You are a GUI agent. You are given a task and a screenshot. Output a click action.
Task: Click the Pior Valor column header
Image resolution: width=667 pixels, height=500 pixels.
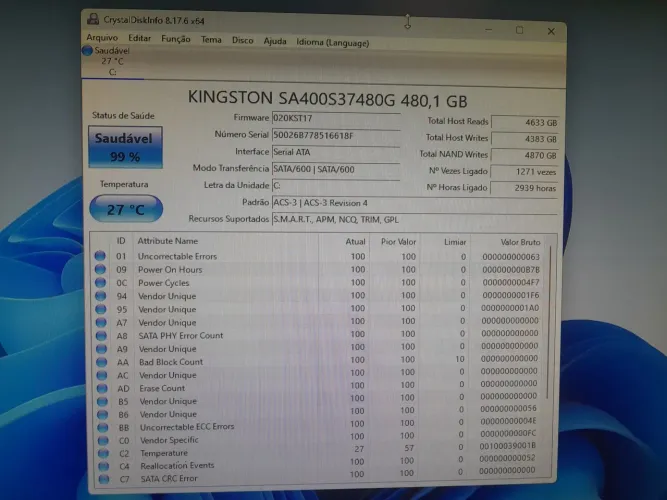click(x=398, y=242)
